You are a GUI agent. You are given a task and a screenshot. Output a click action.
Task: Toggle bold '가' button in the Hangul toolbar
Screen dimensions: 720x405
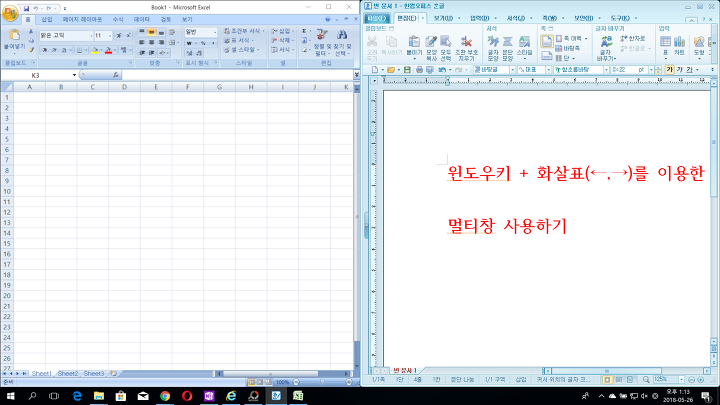pyautogui.click(x=669, y=70)
